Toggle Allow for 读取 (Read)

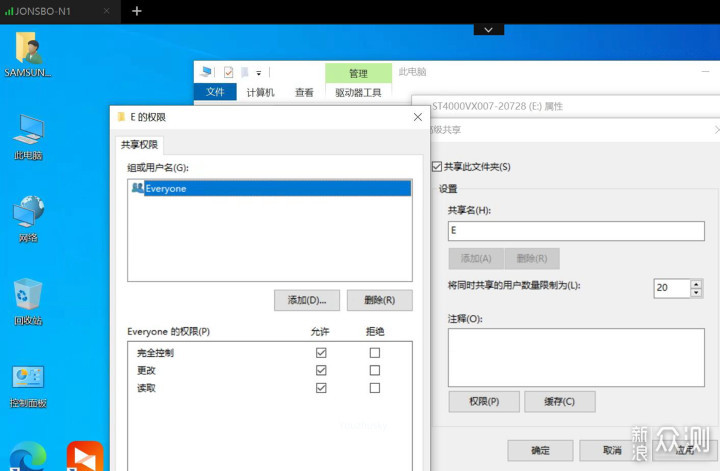click(321, 388)
